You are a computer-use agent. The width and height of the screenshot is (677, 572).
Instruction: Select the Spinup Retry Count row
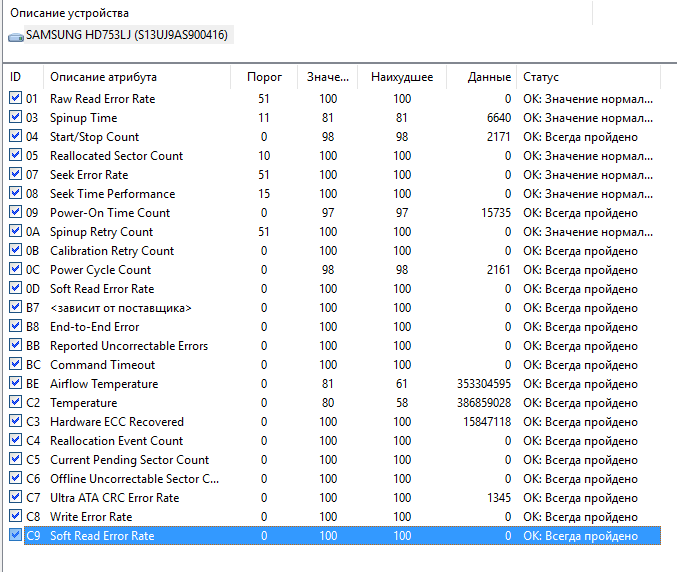pyautogui.click(x=342, y=232)
